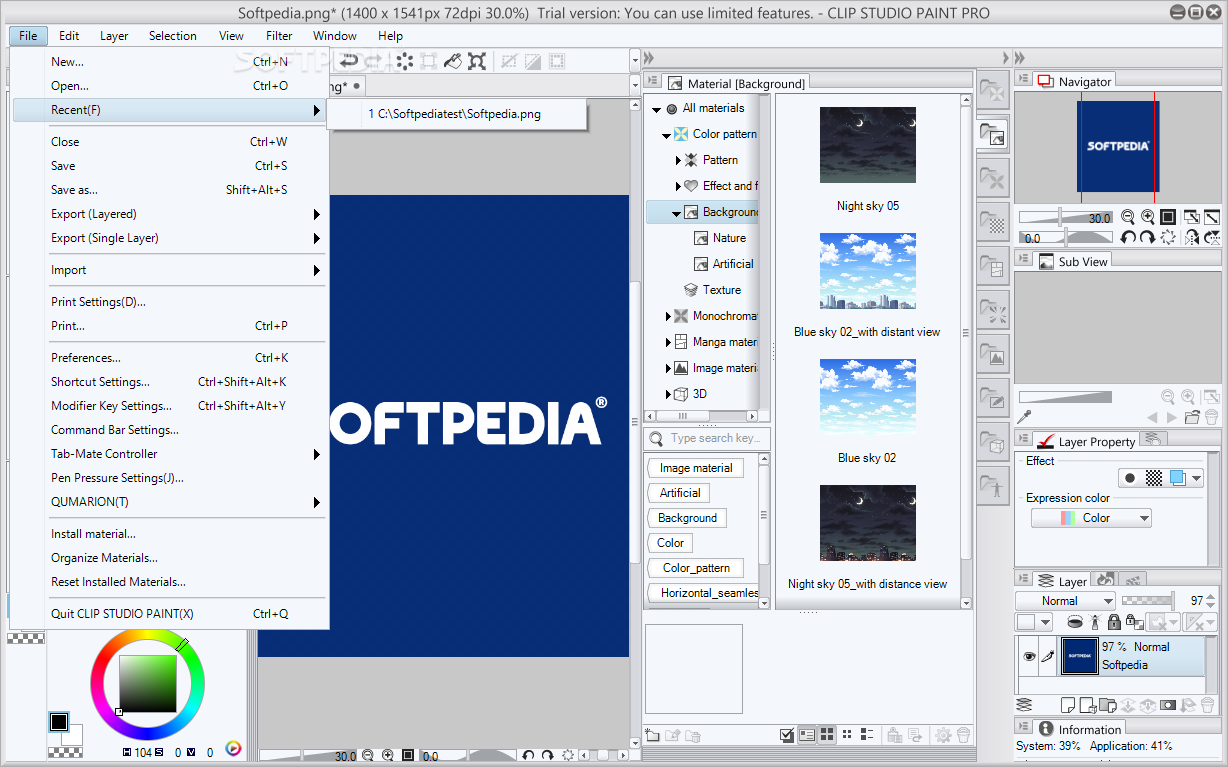Switch to the Sub View tab

pos(1073,261)
